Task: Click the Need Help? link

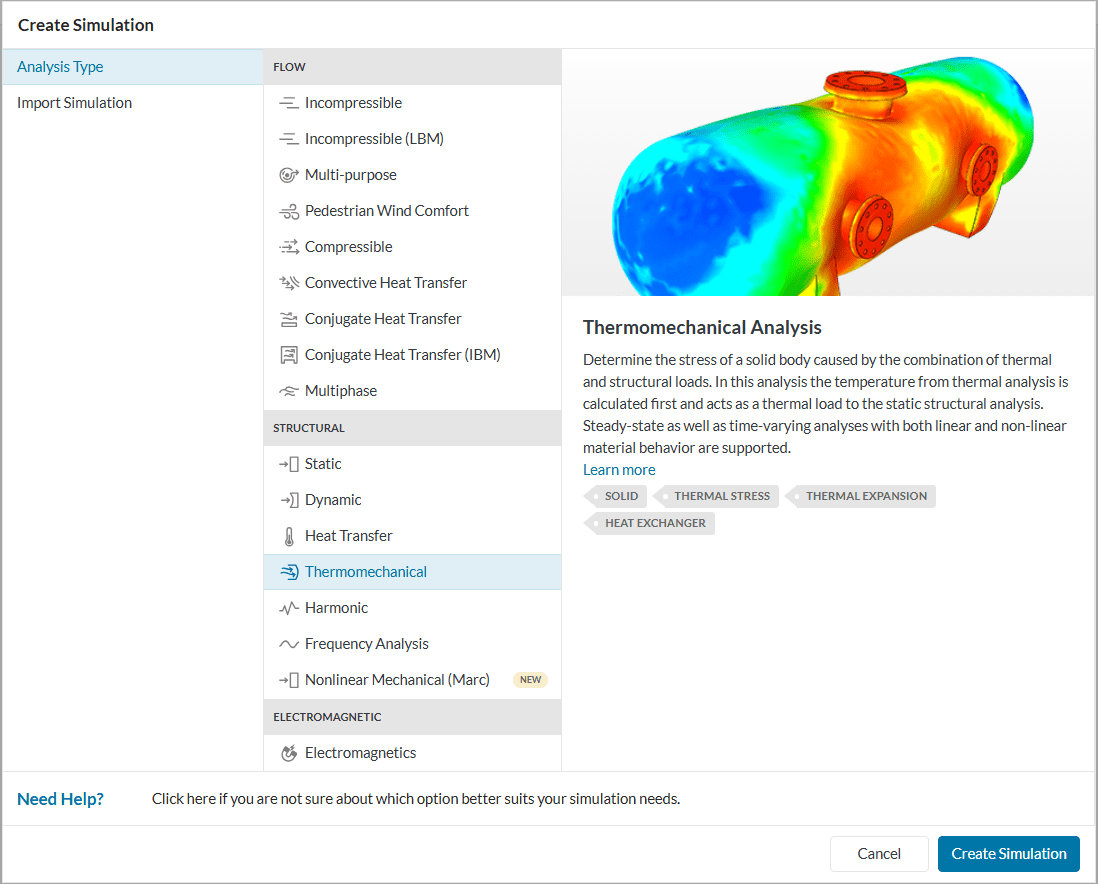Action: tap(60, 799)
